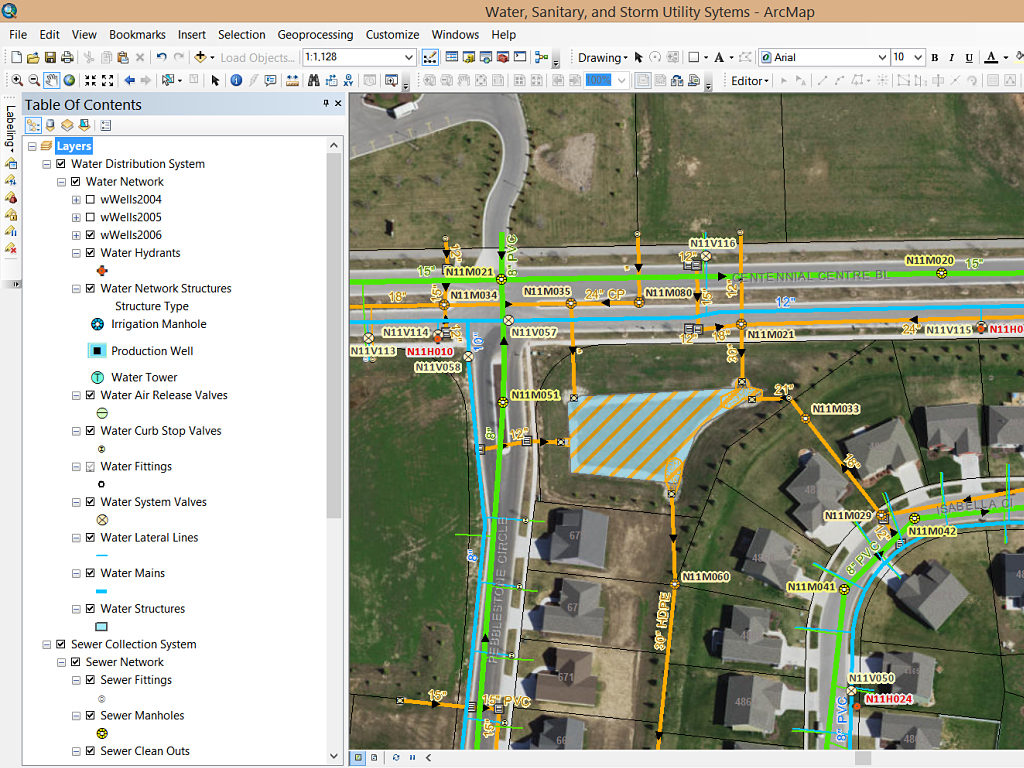Click Fixed Zoom In arrows
The image size is (1024, 768).
pos(91,80)
